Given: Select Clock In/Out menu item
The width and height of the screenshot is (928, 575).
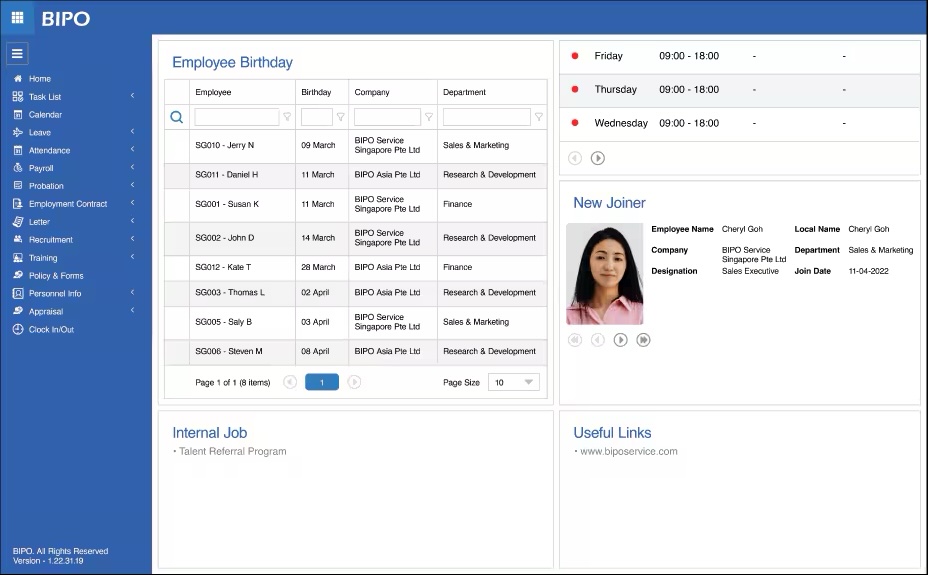Looking at the screenshot, I should pyautogui.click(x=51, y=330).
